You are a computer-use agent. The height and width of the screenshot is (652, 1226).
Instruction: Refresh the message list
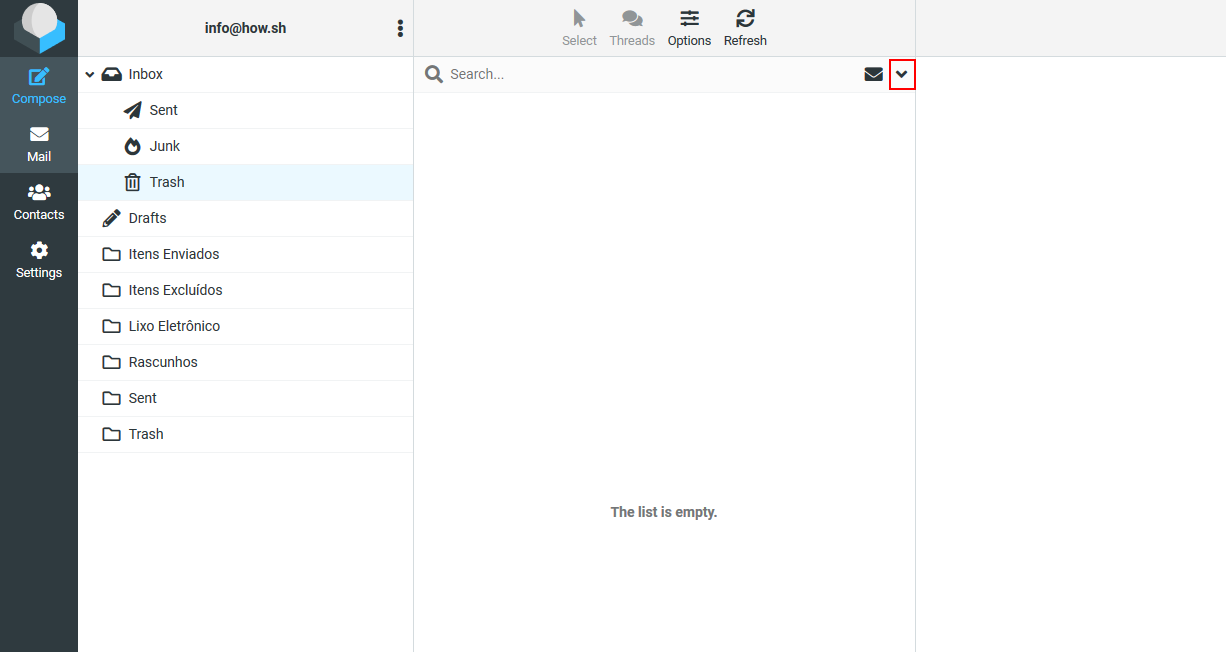[x=745, y=28]
